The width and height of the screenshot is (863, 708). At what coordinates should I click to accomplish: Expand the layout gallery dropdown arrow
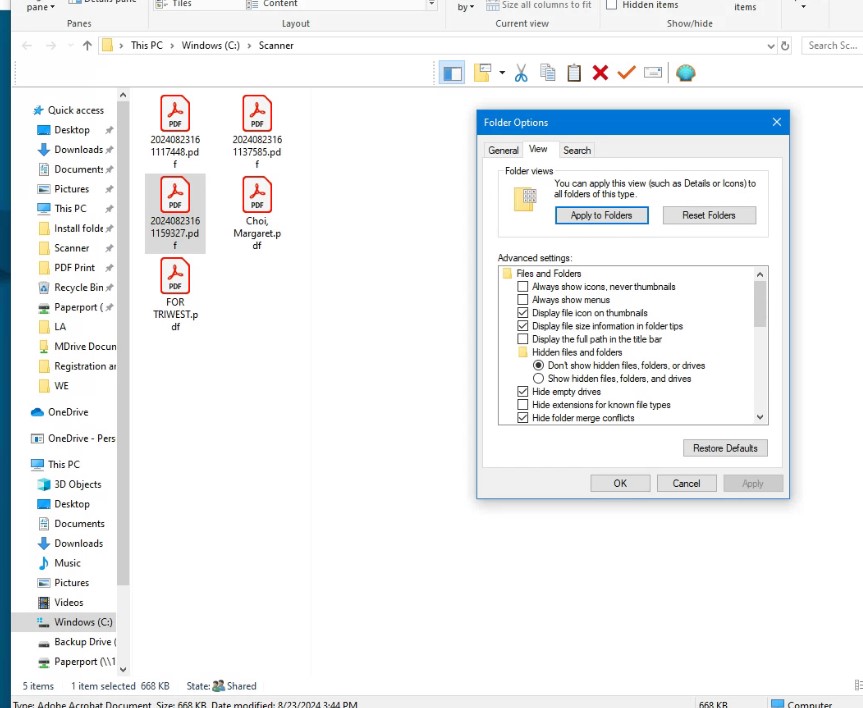coord(432,4)
